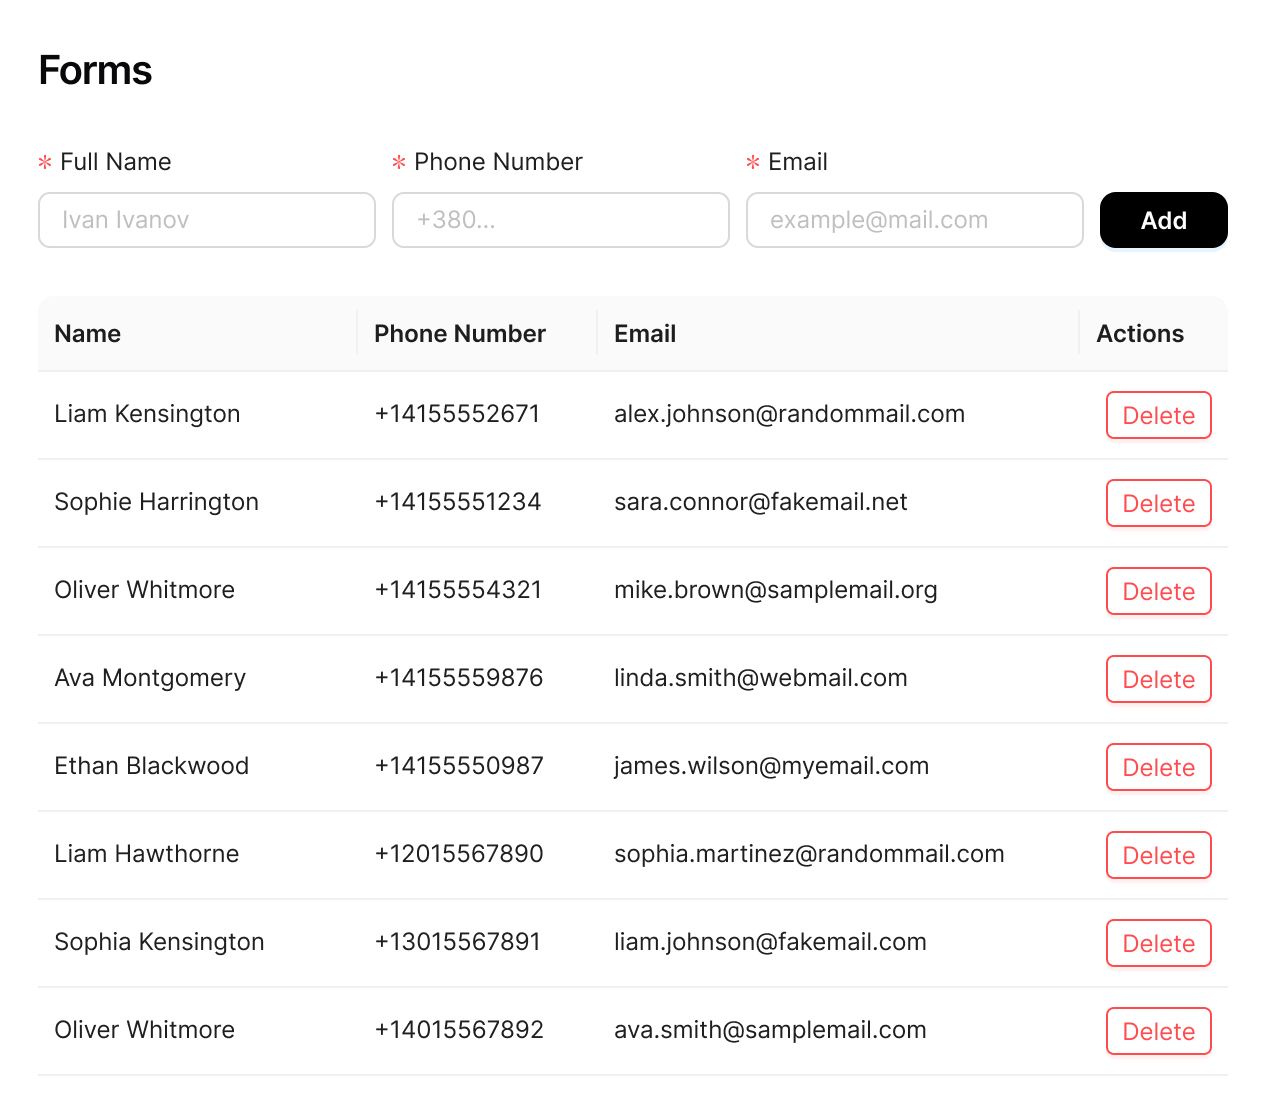The image size is (1266, 1110).
Task: Click the email alex.johnson@randommail.com
Action: 789,414
